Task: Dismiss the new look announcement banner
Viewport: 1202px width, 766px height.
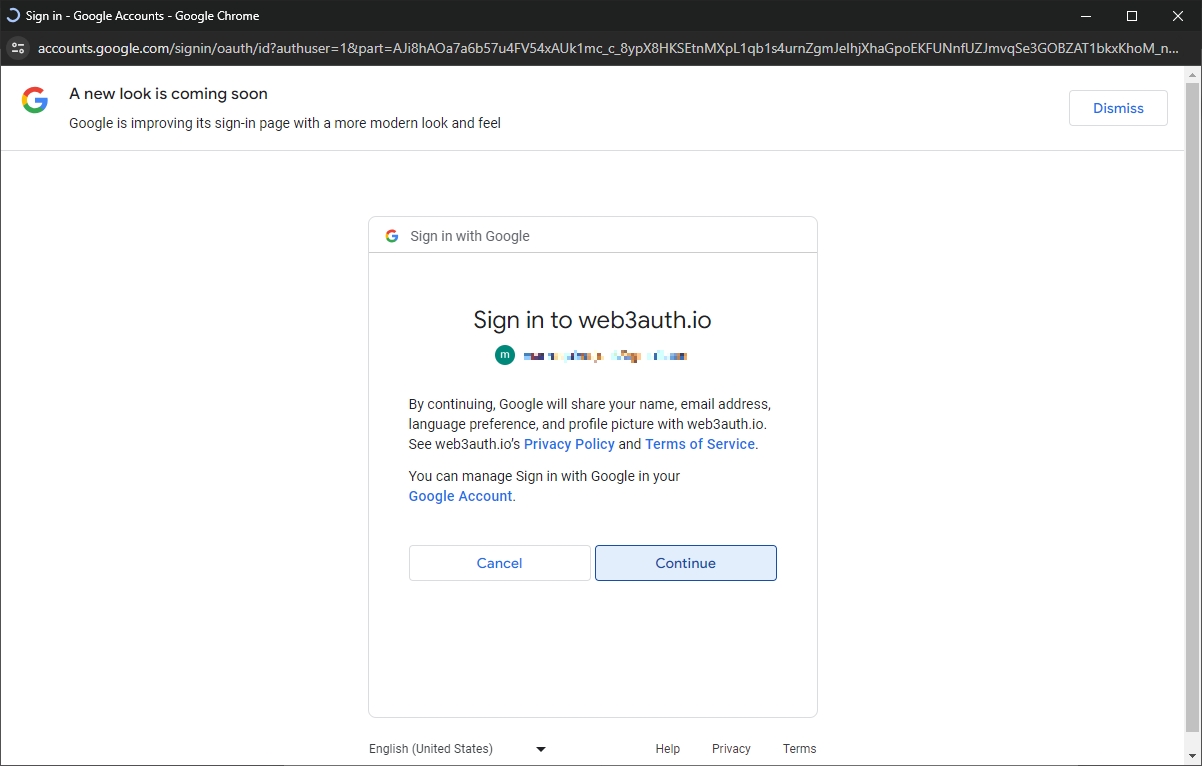Action: (x=1117, y=108)
